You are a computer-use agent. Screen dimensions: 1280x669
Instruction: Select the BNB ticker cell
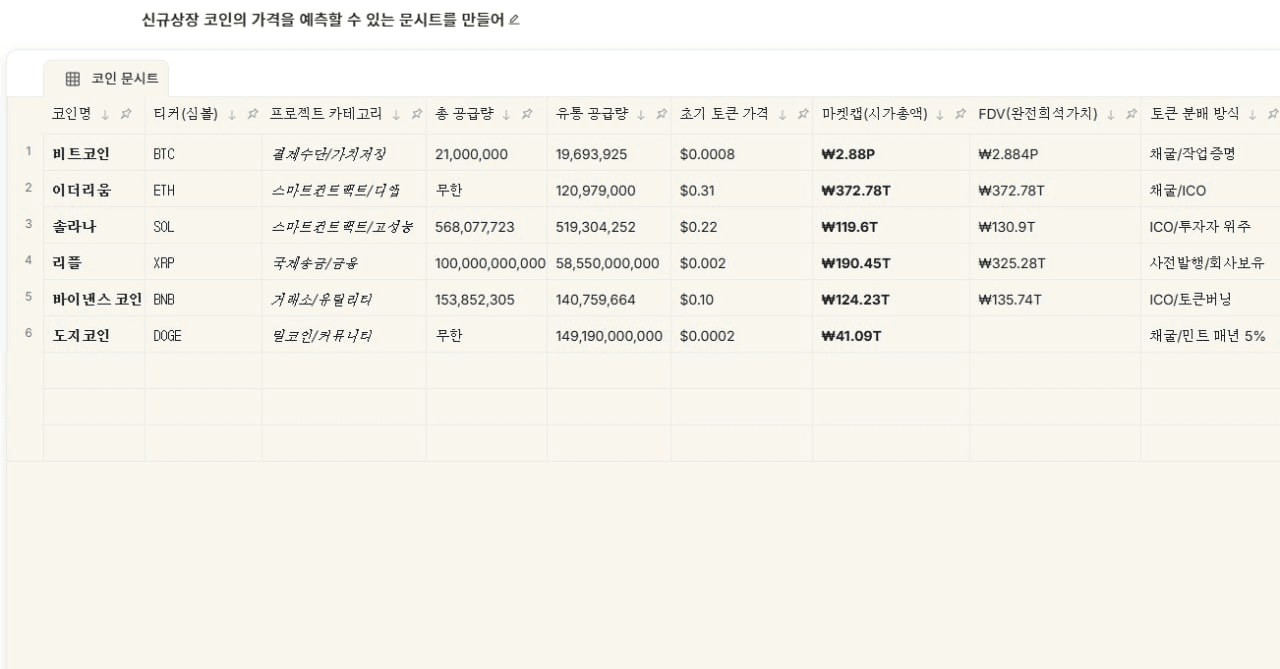coord(203,298)
